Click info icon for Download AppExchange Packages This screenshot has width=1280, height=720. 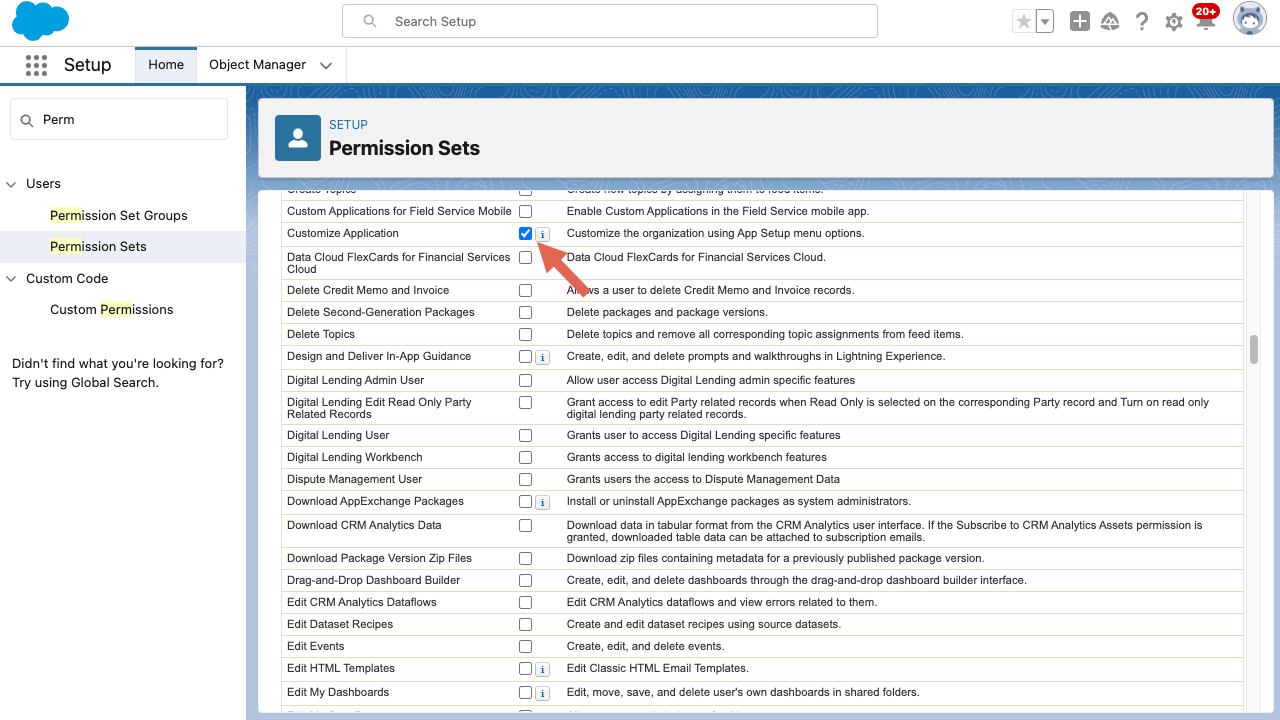coord(542,502)
